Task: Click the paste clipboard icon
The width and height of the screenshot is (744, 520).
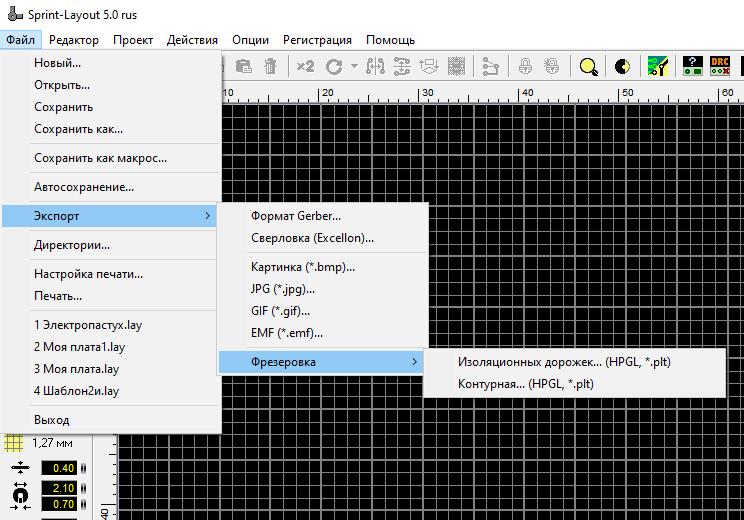Action: coord(243,66)
